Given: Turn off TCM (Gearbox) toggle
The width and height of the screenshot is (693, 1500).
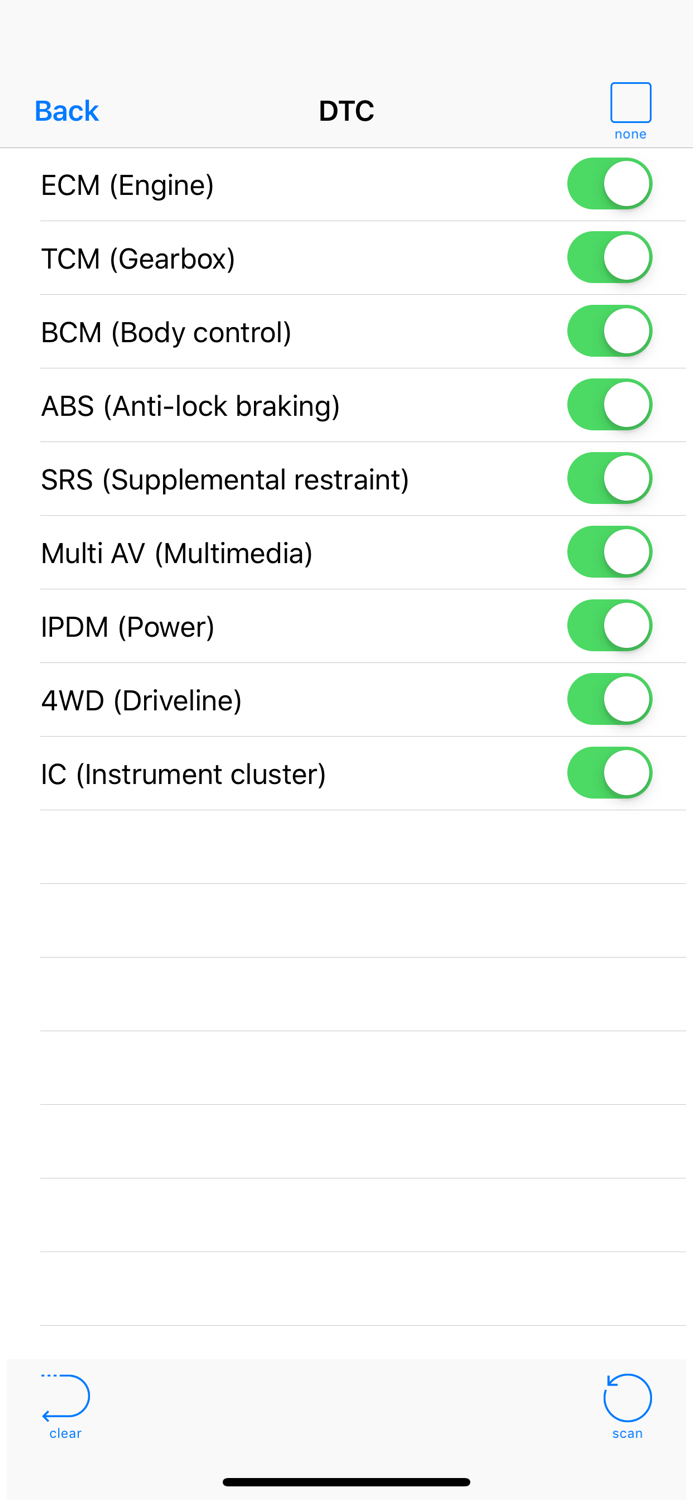Looking at the screenshot, I should click(609, 258).
